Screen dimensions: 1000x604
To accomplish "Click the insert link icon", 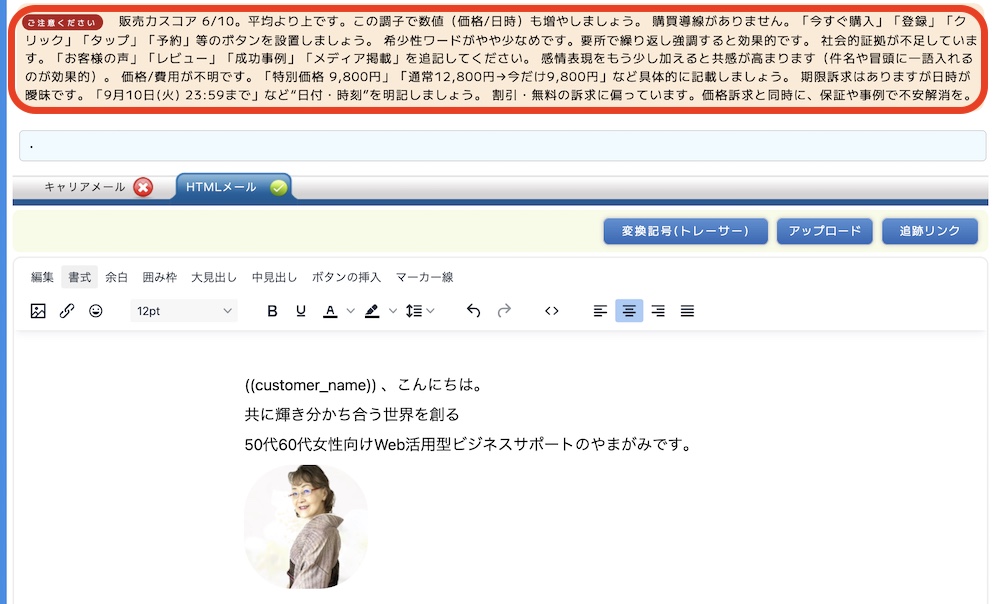I will [x=67, y=311].
